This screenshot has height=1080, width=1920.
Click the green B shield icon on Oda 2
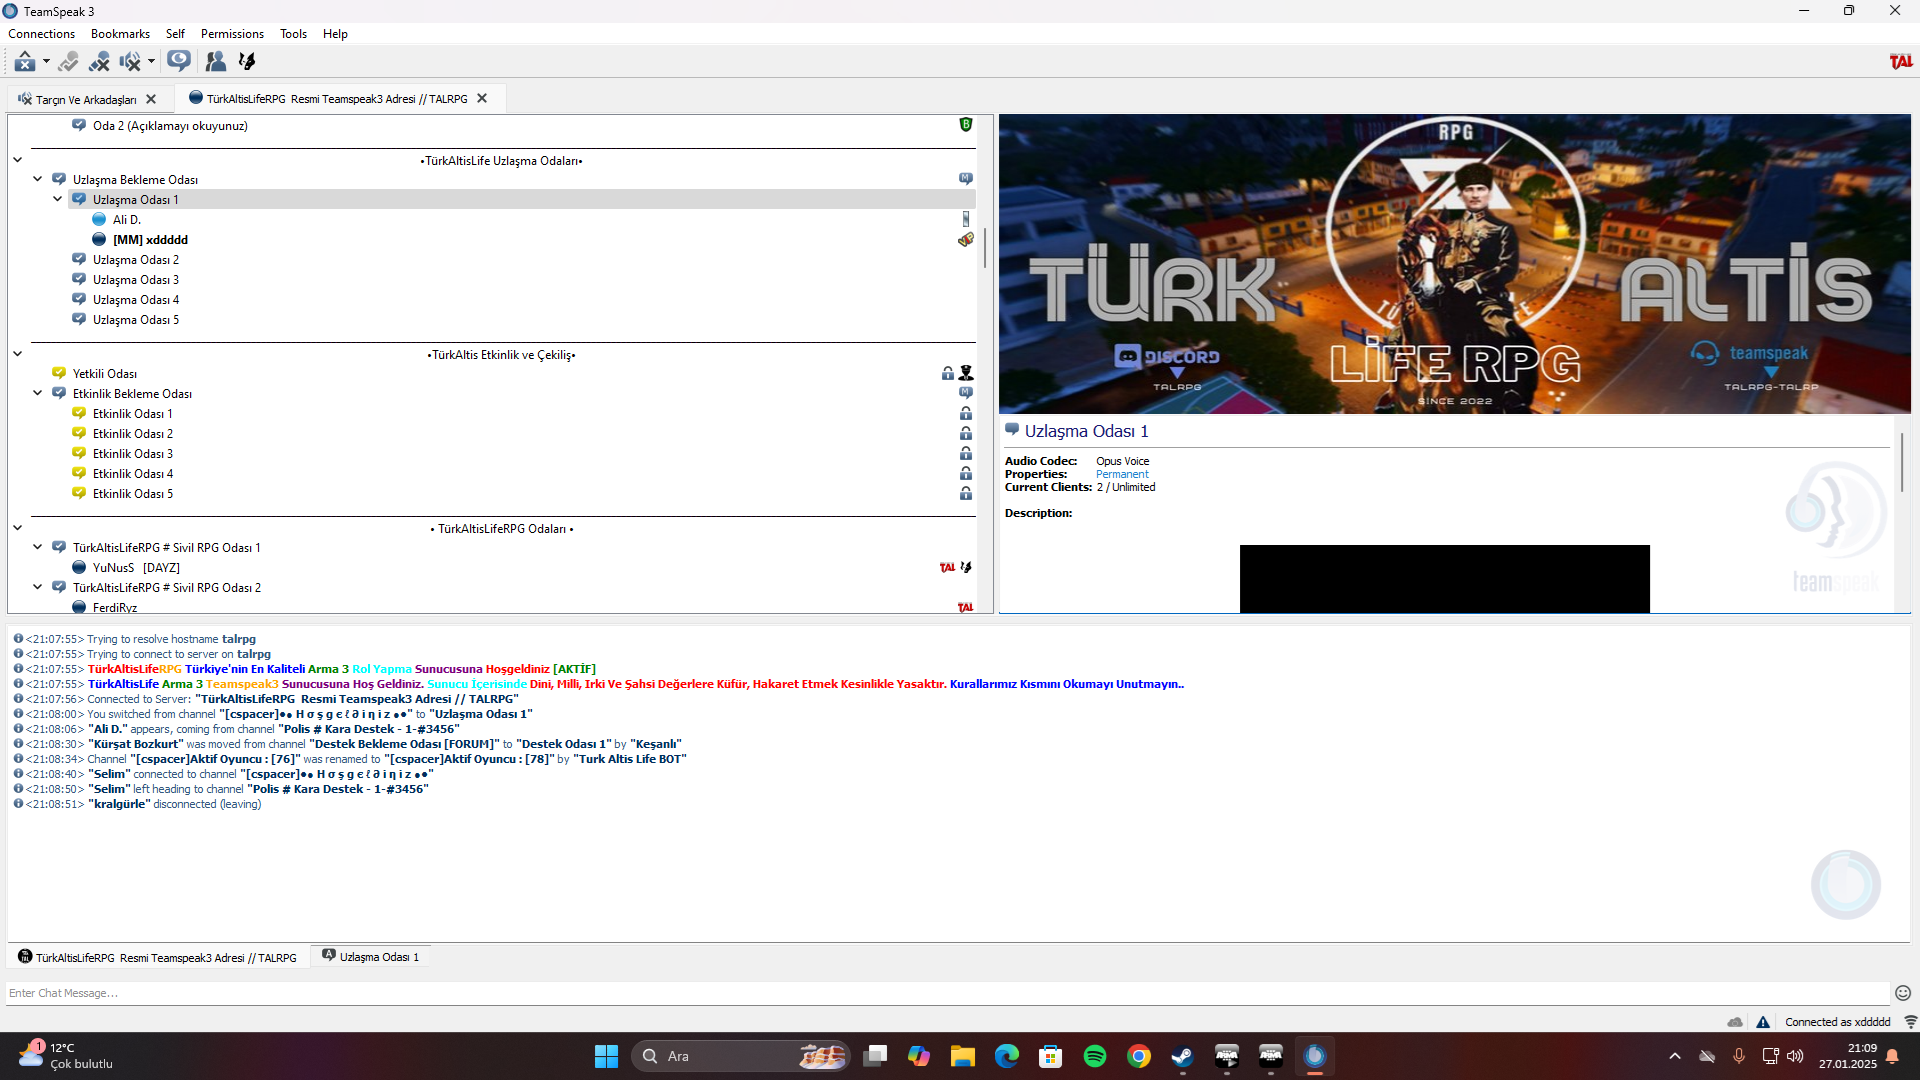pos(966,125)
